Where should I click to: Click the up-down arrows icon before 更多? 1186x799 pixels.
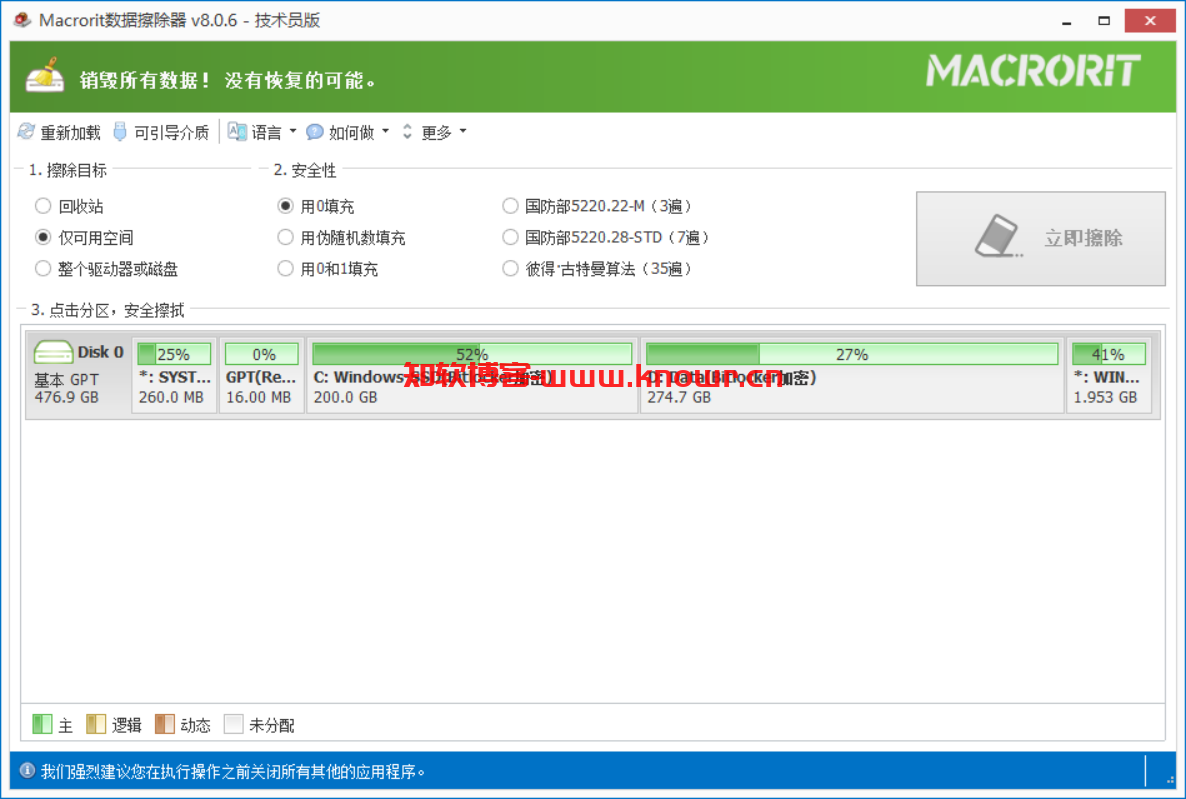tap(407, 132)
